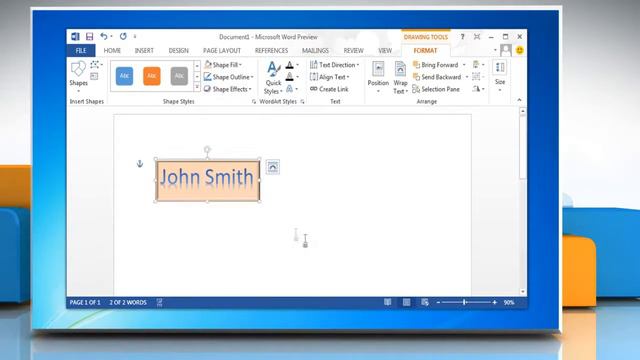Click Send Backward button
The height and width of the screenshot is (360, 640).
(x=437, y=77)
